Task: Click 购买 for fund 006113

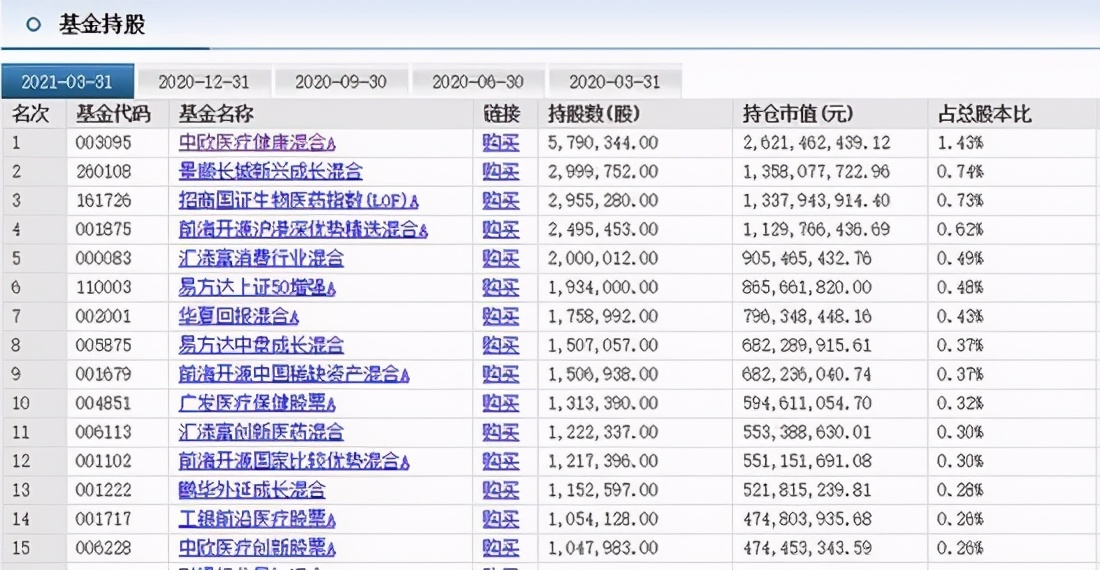Action: pyautogui.click(x=501, y=432)
